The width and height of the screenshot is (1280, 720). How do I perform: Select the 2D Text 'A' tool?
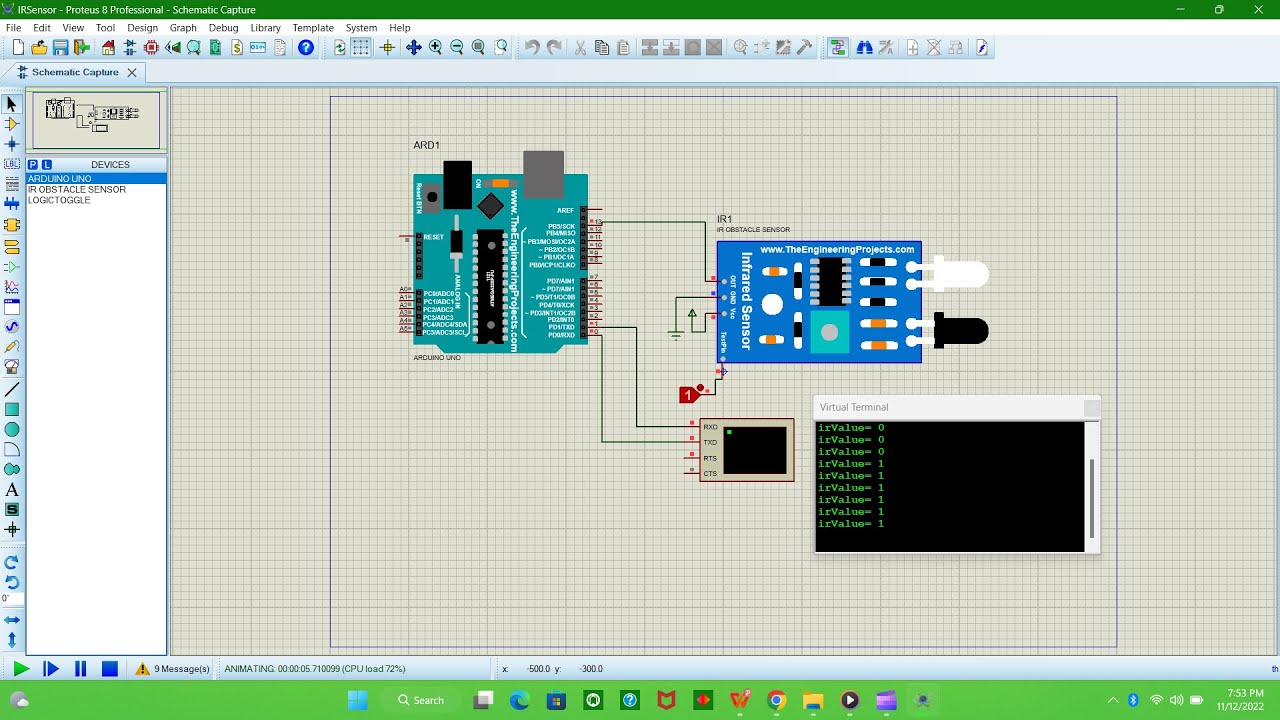pos(12,490)
